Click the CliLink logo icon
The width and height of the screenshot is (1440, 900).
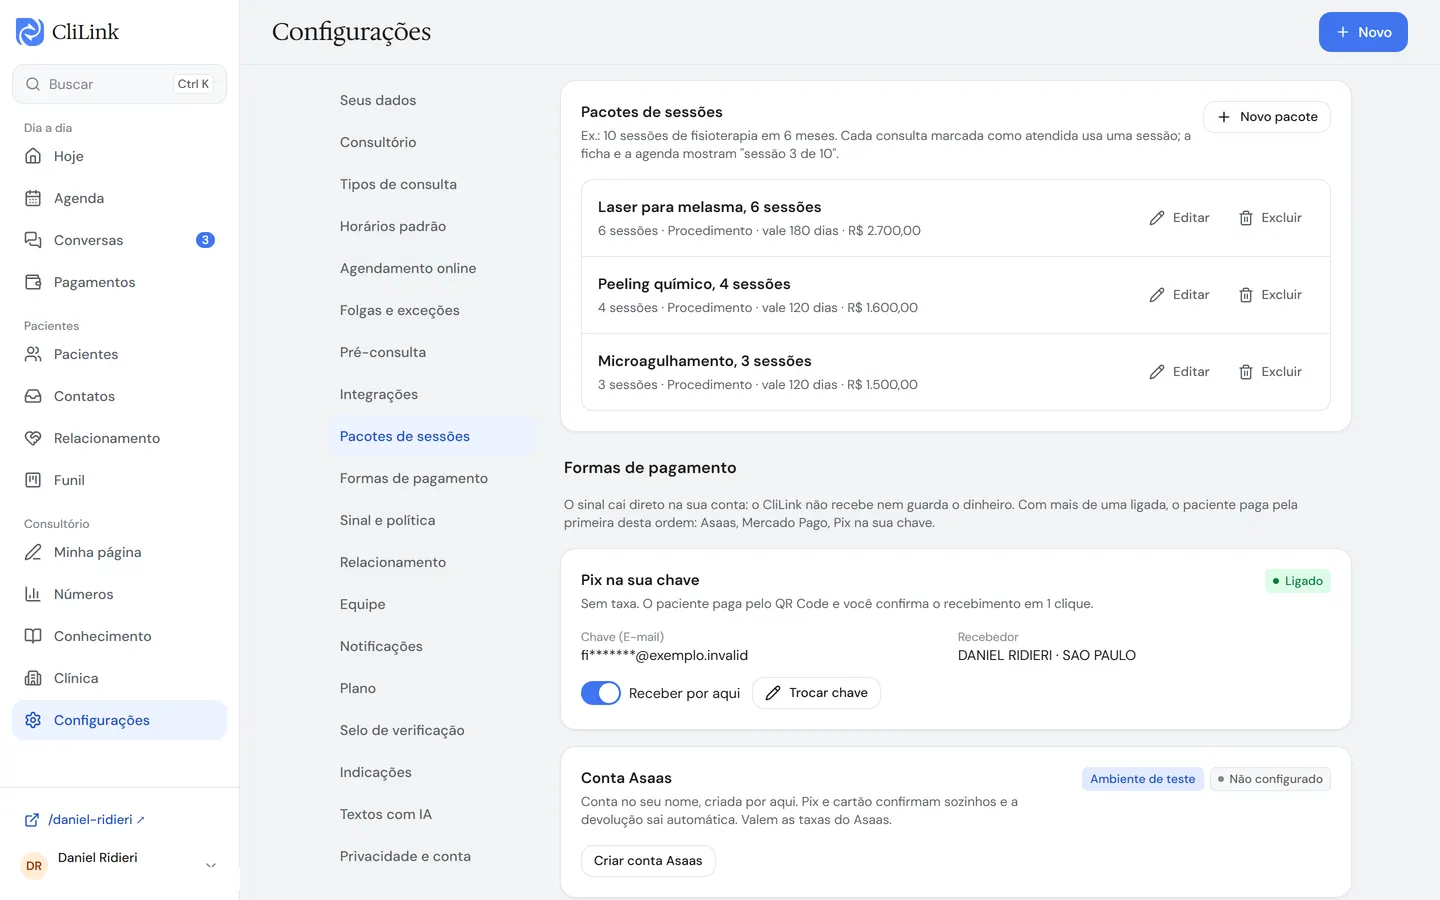(x=30, y=32)
